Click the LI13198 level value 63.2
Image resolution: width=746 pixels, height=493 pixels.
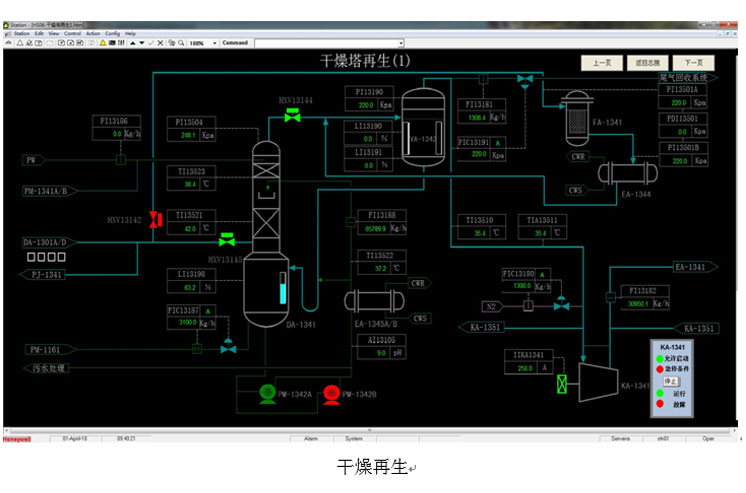tap(190, 287)
